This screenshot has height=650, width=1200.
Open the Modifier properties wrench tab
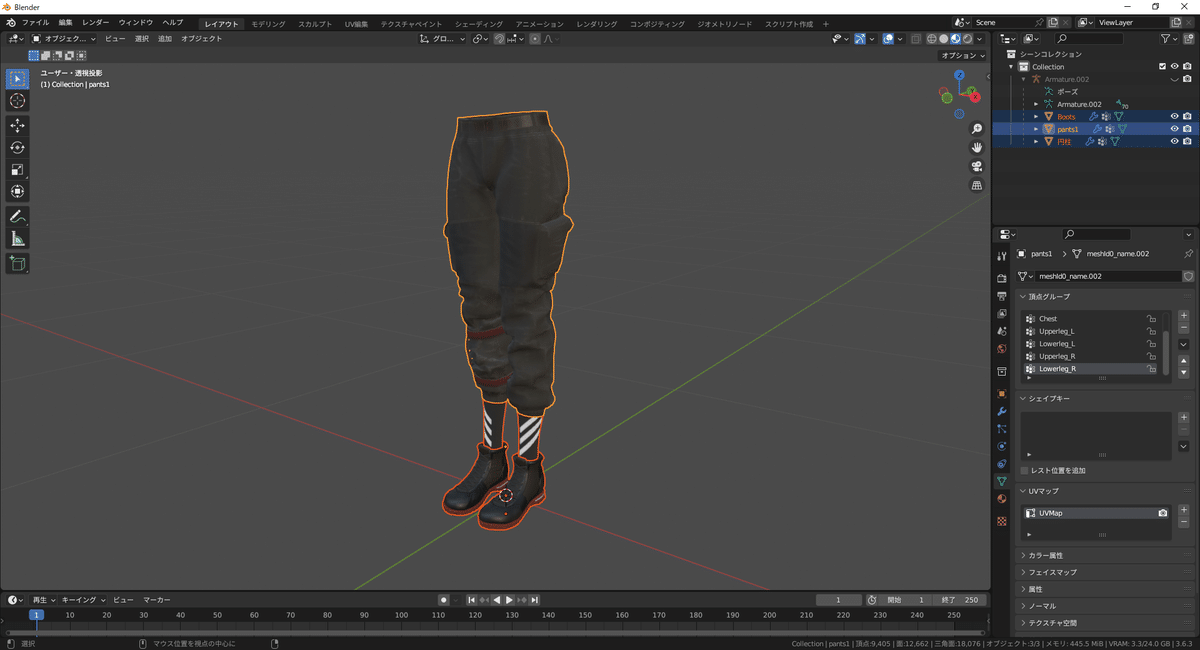[1002, 411]
